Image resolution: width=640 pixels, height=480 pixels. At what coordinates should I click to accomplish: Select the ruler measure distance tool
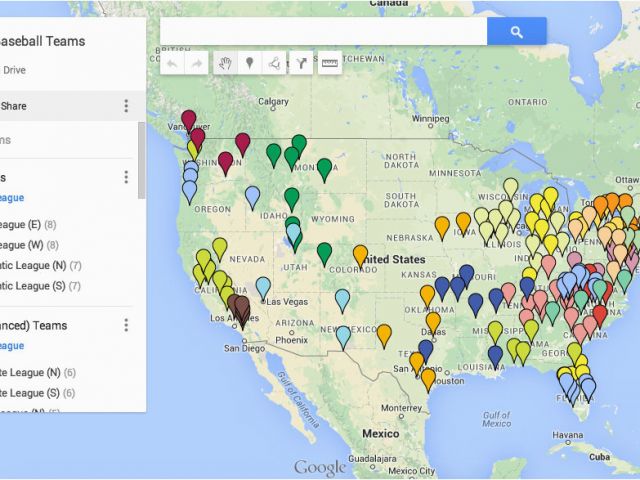pyautogui.click(x=329, y=63)
